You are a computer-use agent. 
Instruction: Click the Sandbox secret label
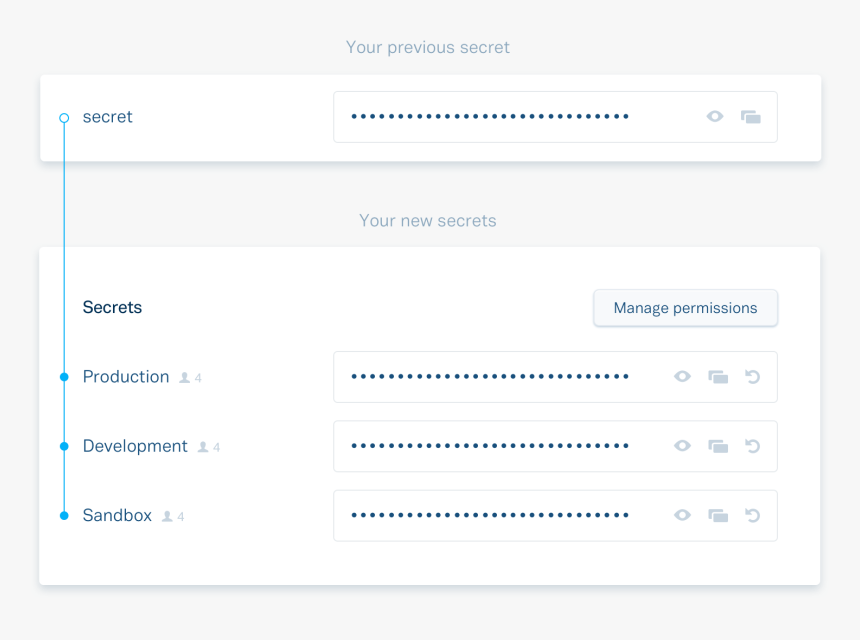[117, 516]
